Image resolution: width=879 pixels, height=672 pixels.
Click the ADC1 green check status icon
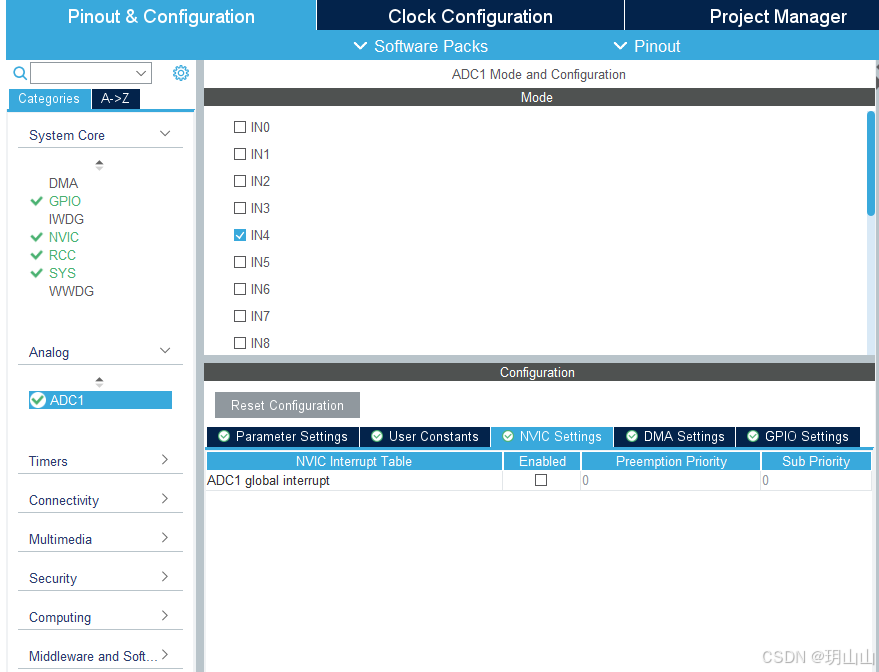coord(38,400)
